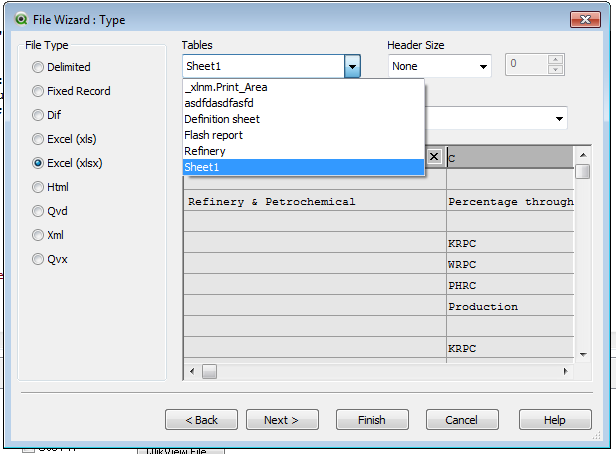Go Back to previous wizard step
The image size is (616, 454).
coord(200,420)
